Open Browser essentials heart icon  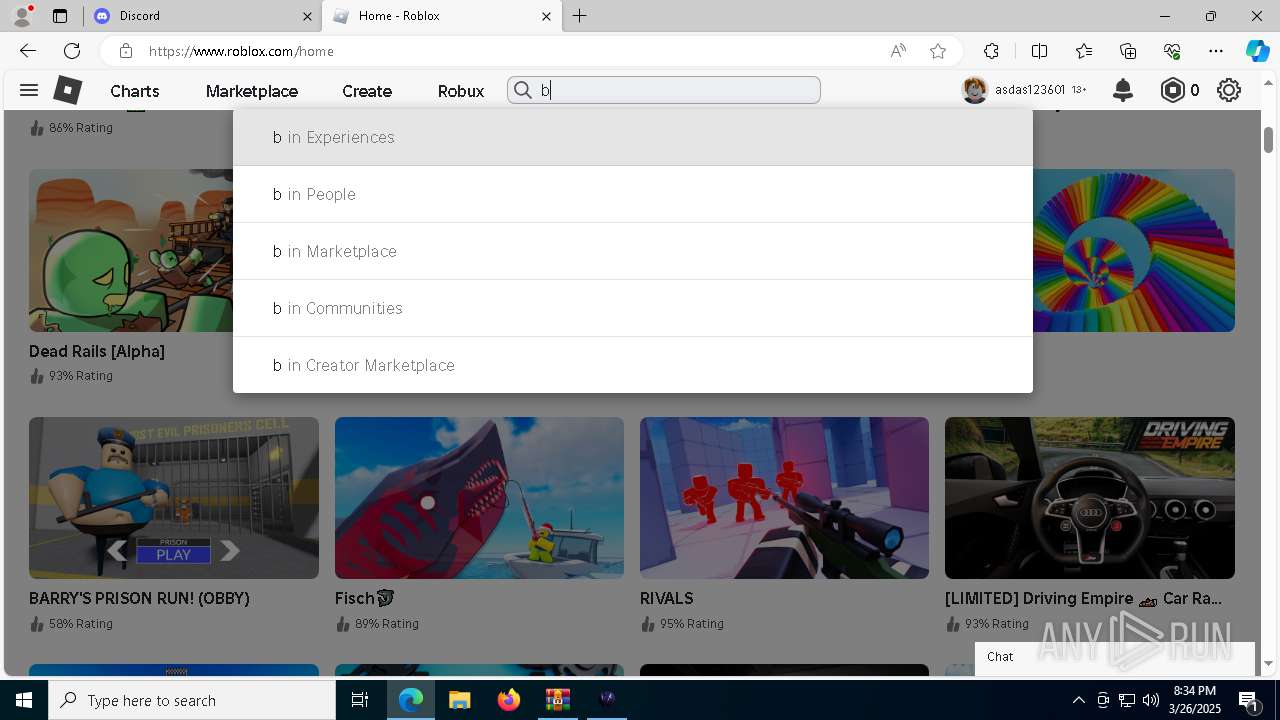[1172, 51]
